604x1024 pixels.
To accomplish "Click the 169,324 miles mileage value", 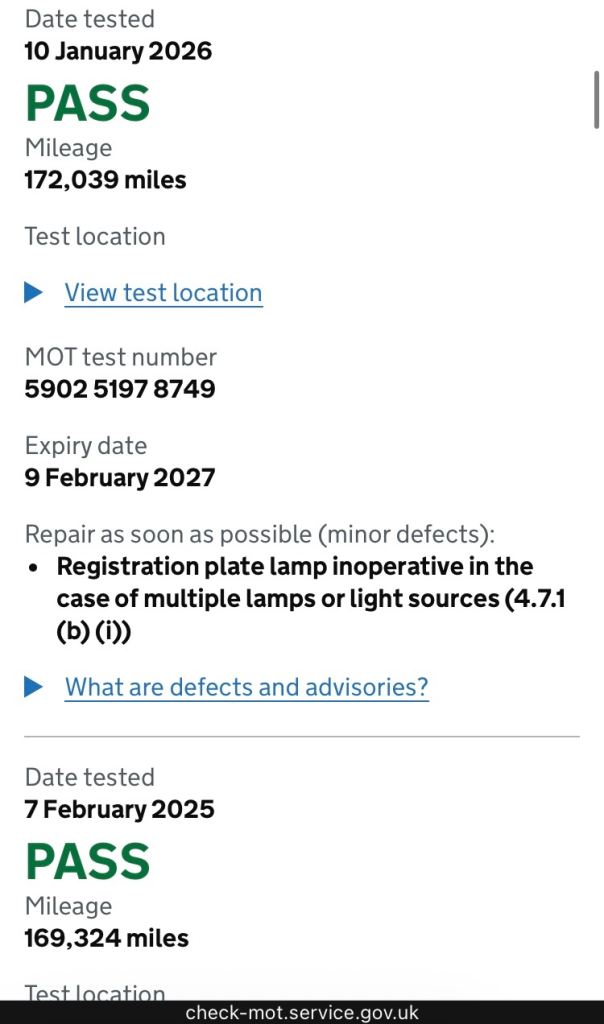I will [106, 938].
